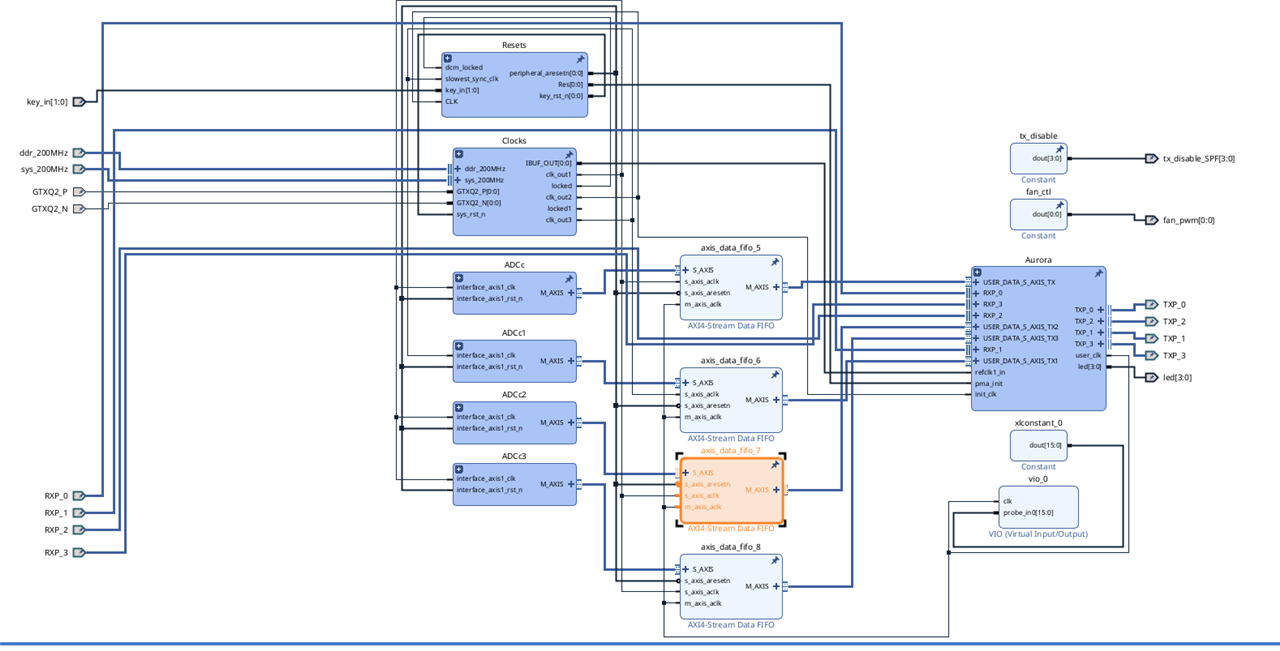Expand the ADCc1 hierarchy block
The width and height of the screenshot is (1280, 651).
point(459,345)
